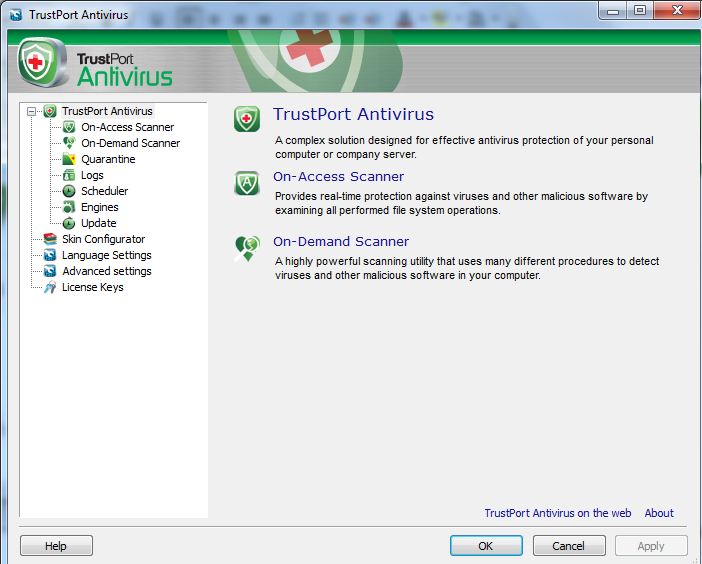Click the Cancel button

pyautogui.click(x=569, y=546)
